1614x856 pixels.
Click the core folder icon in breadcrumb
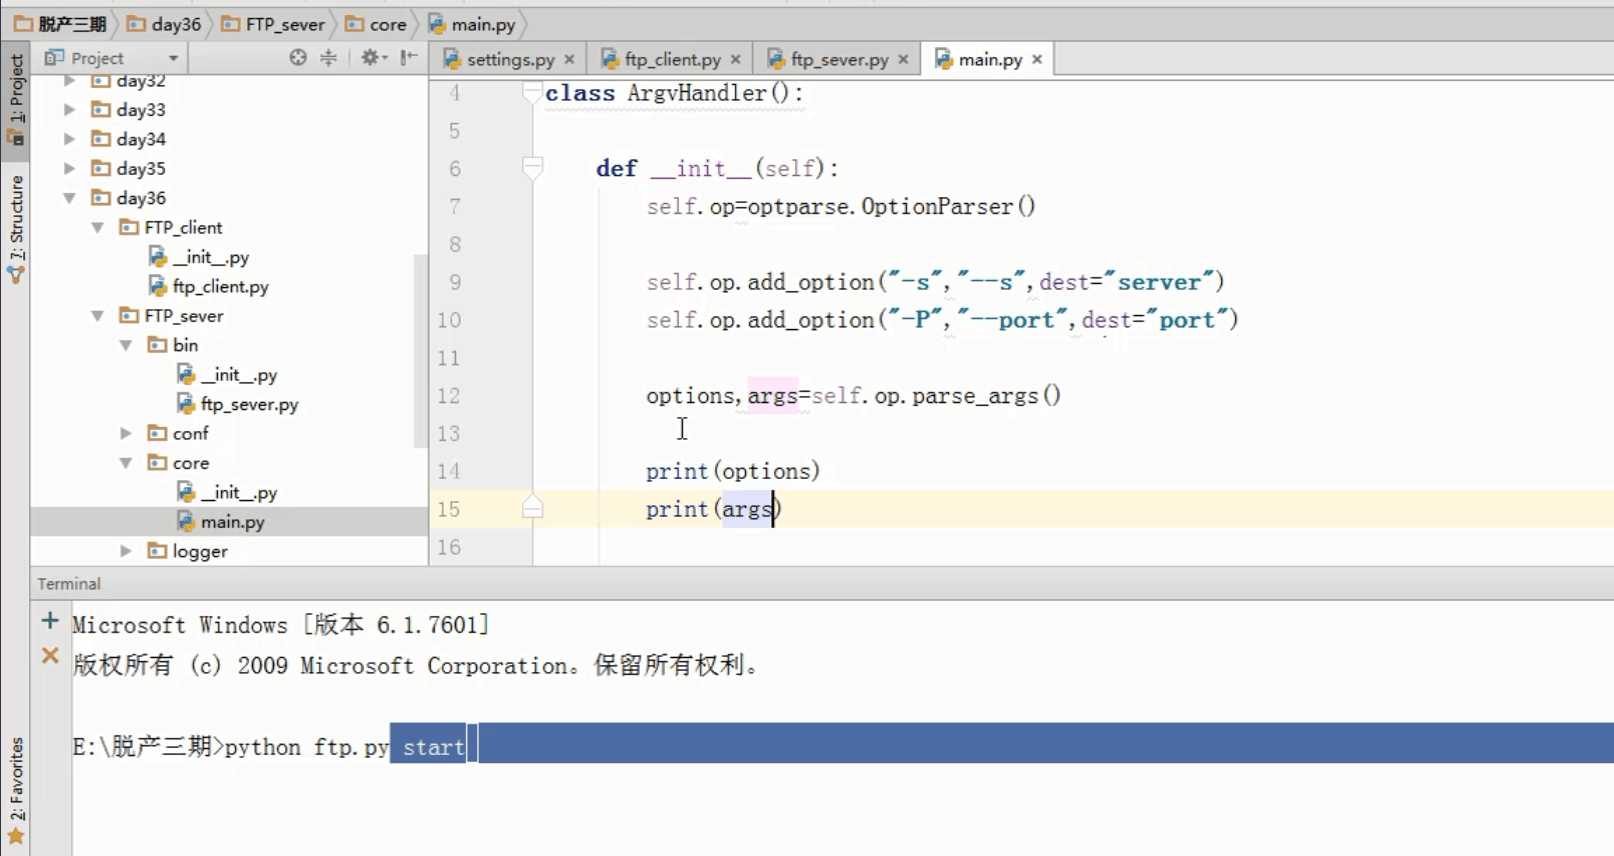click(x=354, y=23)
